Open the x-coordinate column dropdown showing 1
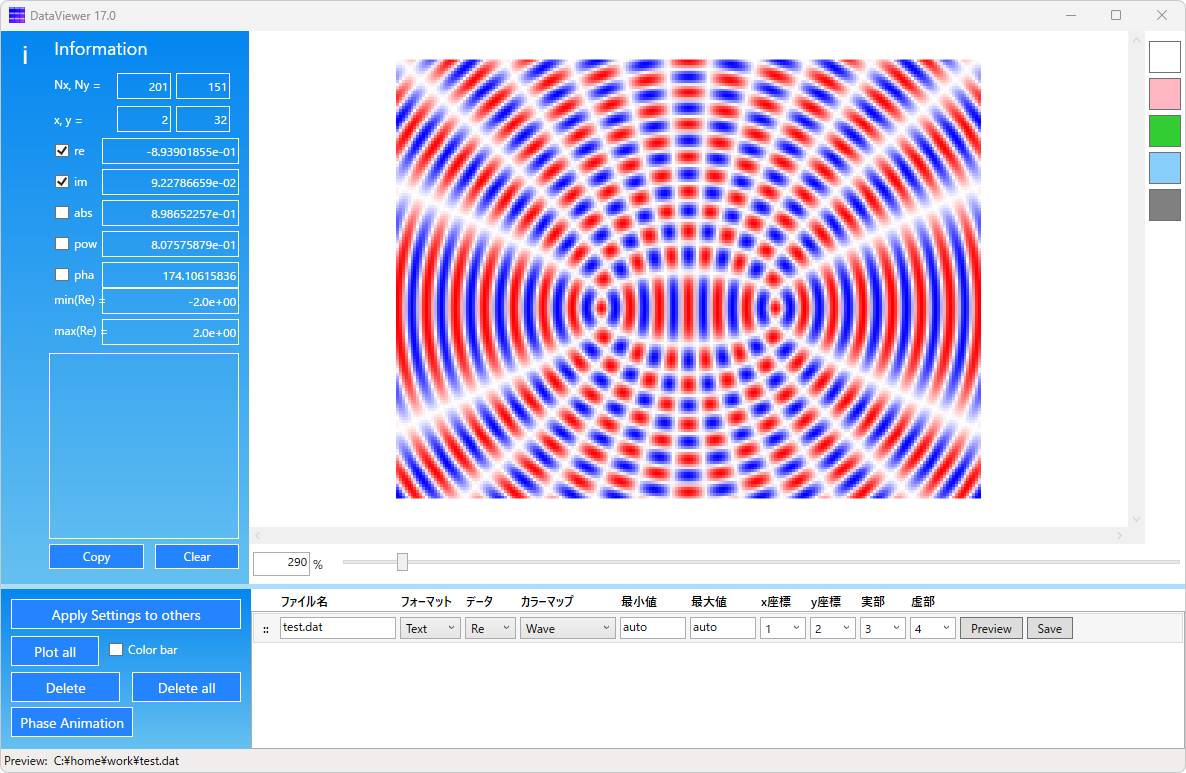The width and height of the screenshot is (1186, 773). tap(782, 629)
